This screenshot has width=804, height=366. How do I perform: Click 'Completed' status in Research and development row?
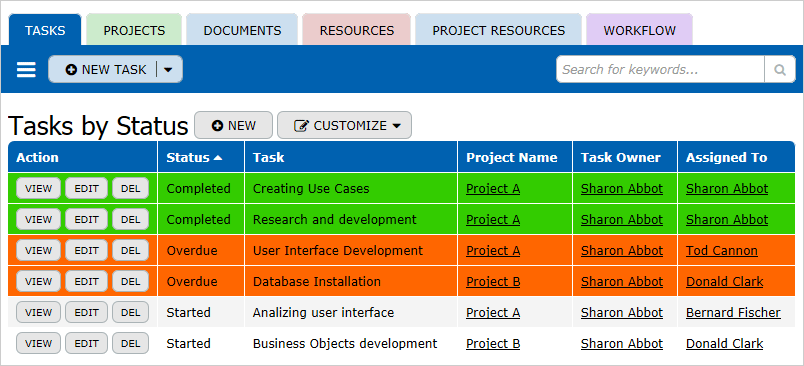tap(198, 219)
